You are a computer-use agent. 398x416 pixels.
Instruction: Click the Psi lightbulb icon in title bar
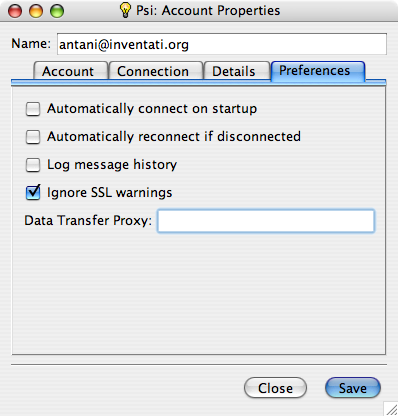125,10
